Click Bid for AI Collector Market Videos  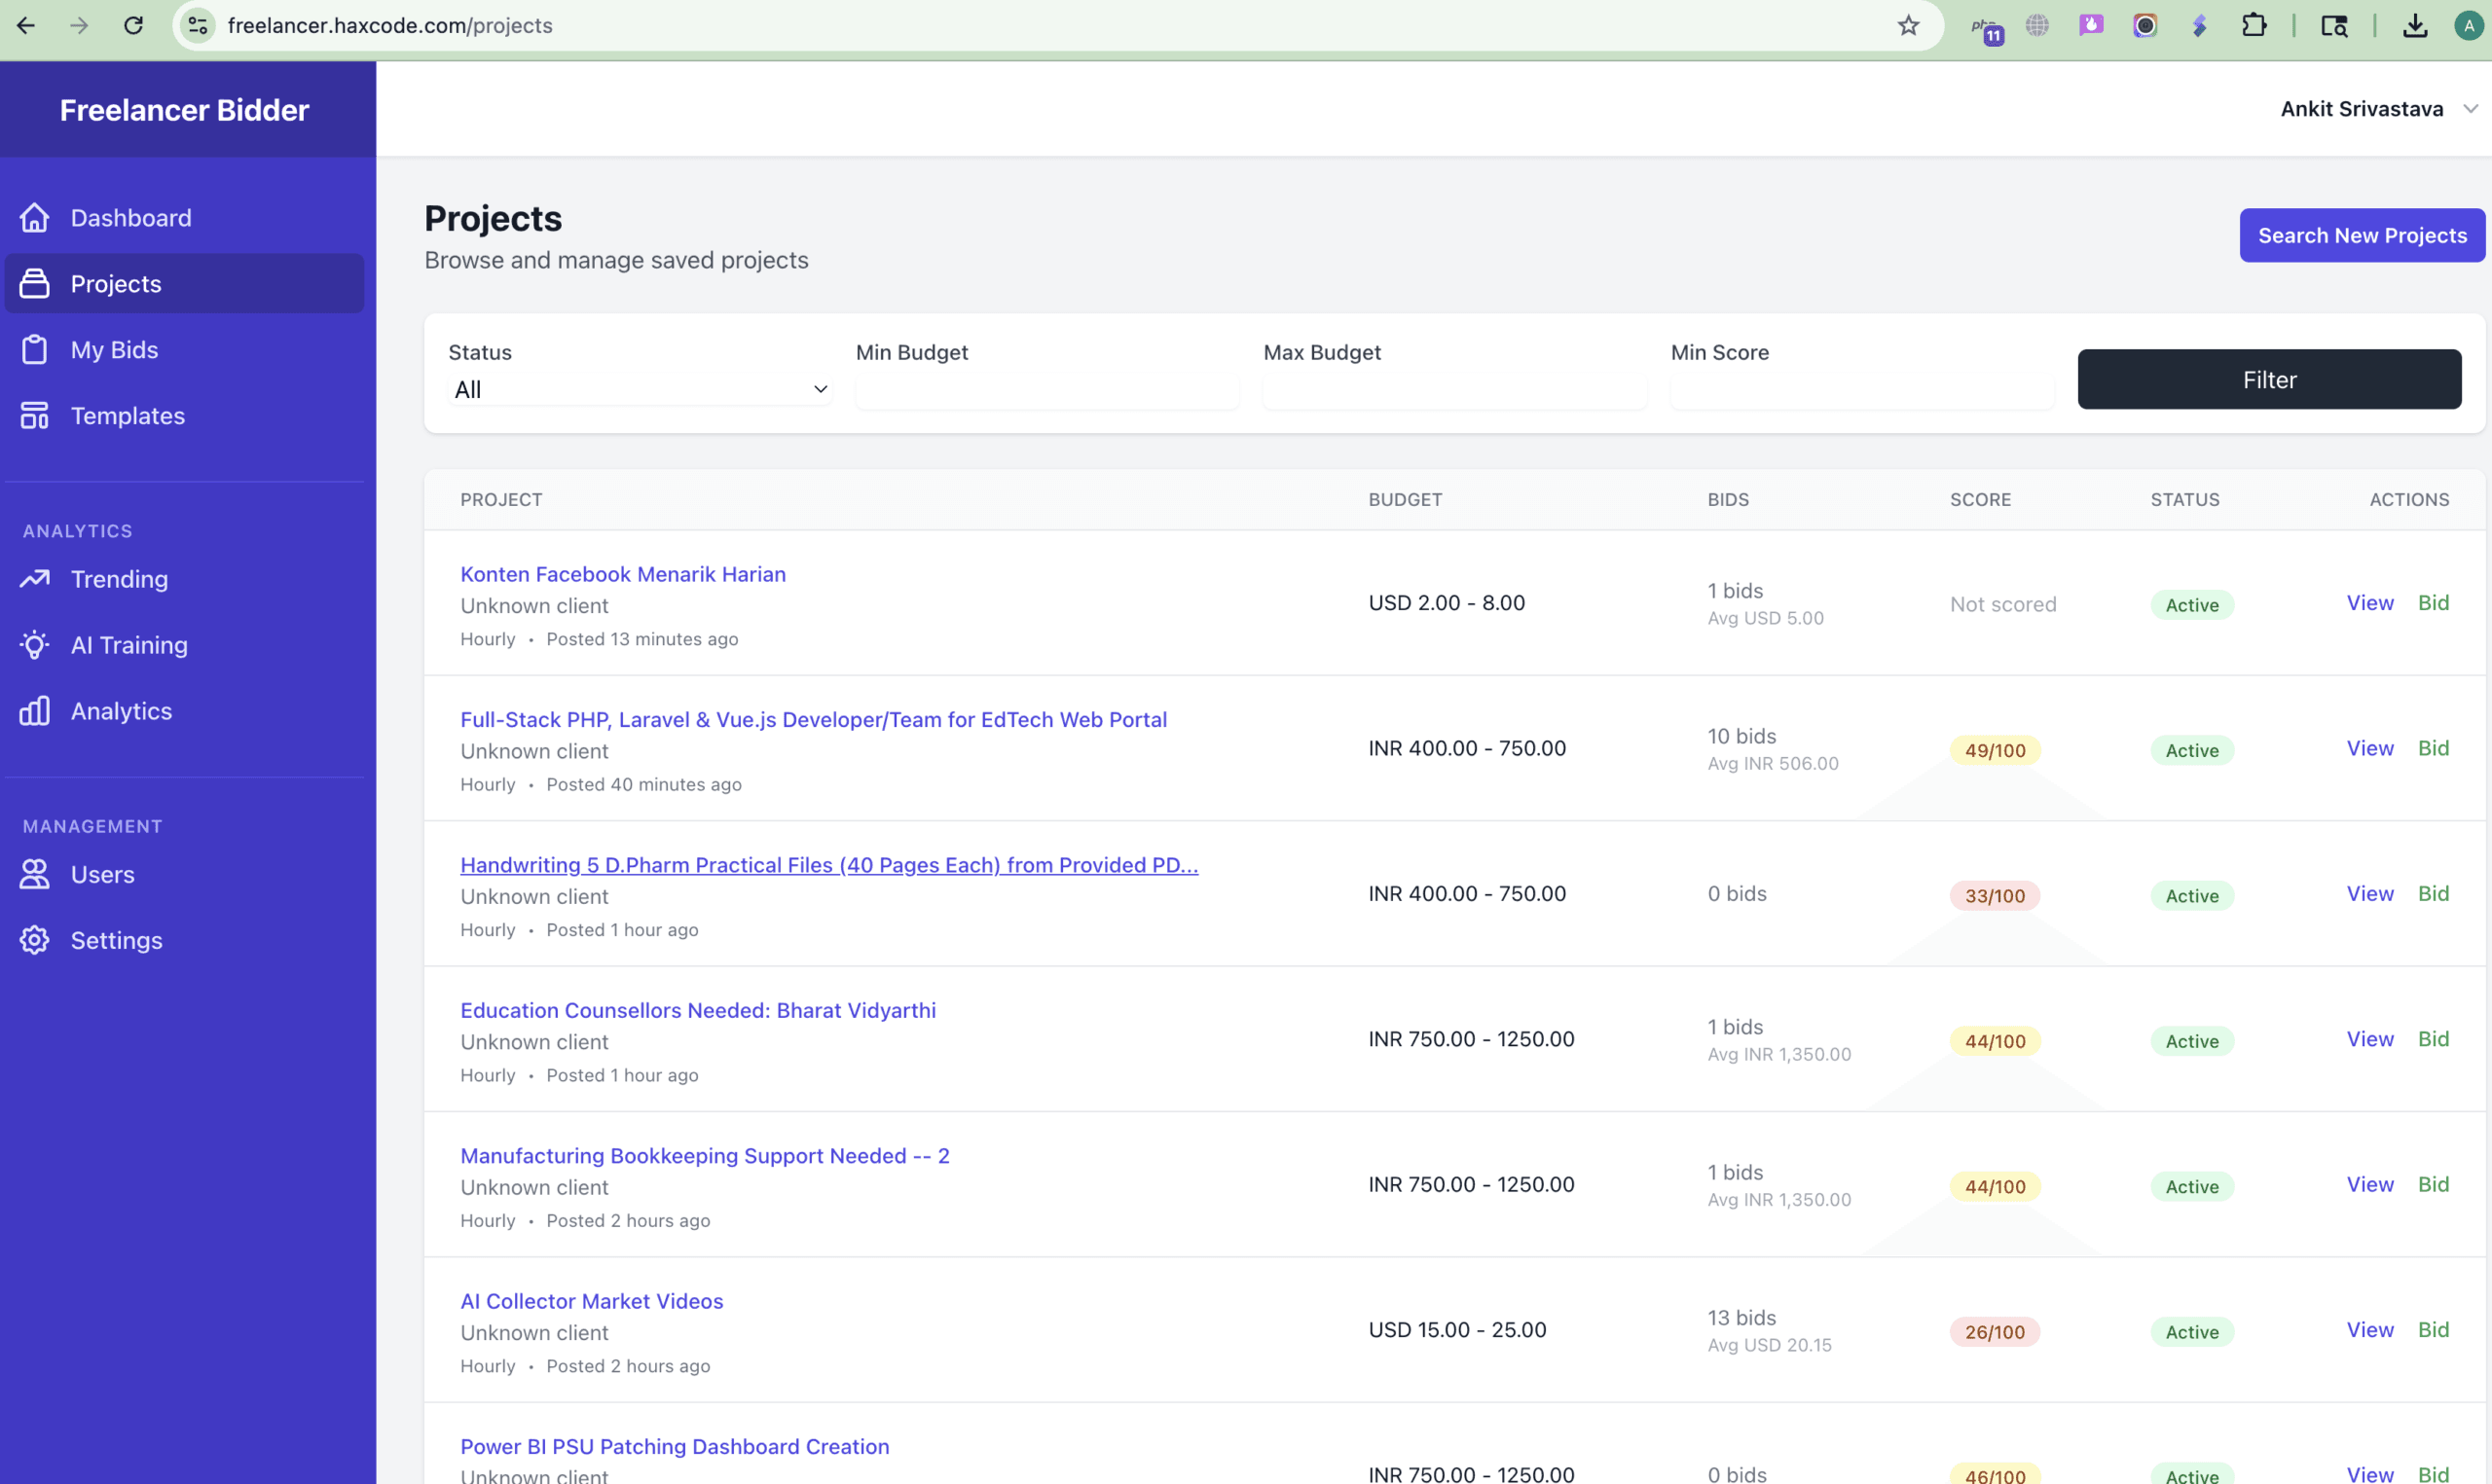2432,1329
